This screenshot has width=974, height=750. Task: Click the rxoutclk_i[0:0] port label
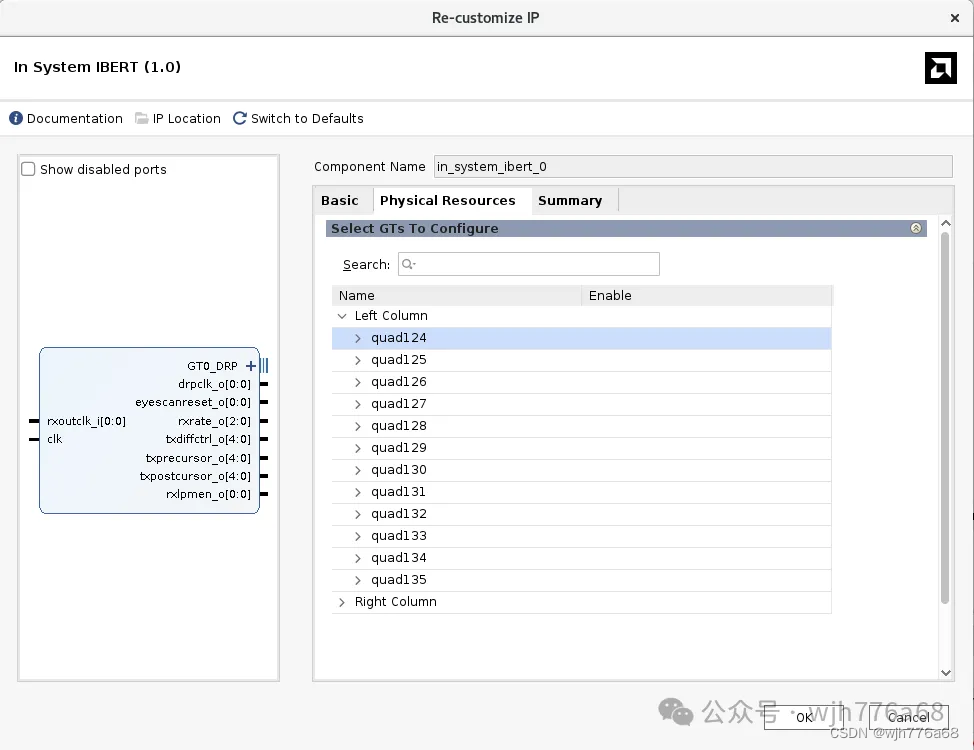[86, 421]
